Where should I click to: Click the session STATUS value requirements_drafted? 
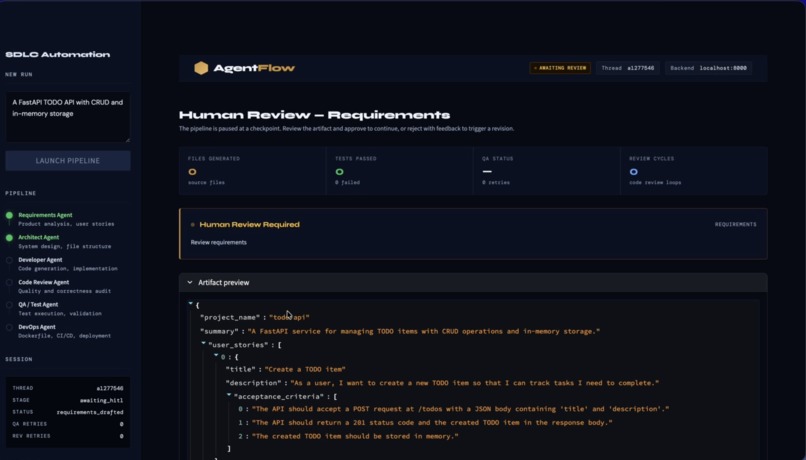pyautogui.click(x=90, y=412)
